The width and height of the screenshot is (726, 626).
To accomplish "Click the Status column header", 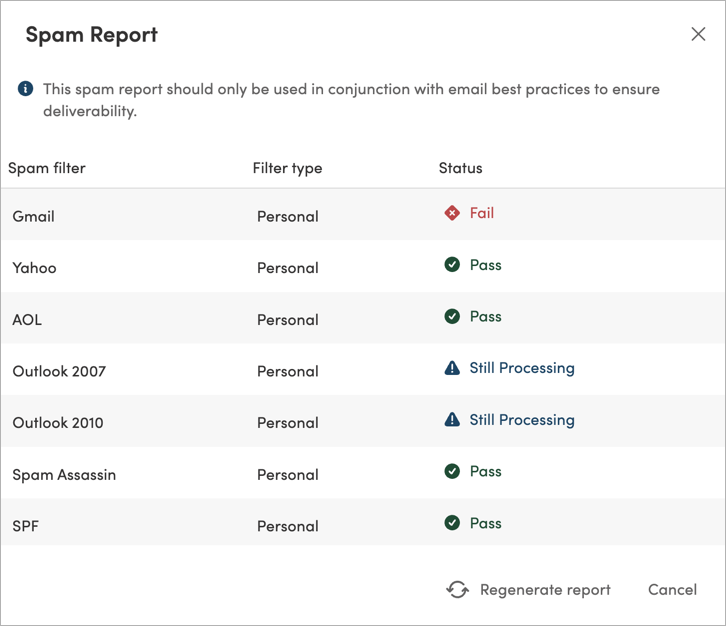I will (461, 168).
